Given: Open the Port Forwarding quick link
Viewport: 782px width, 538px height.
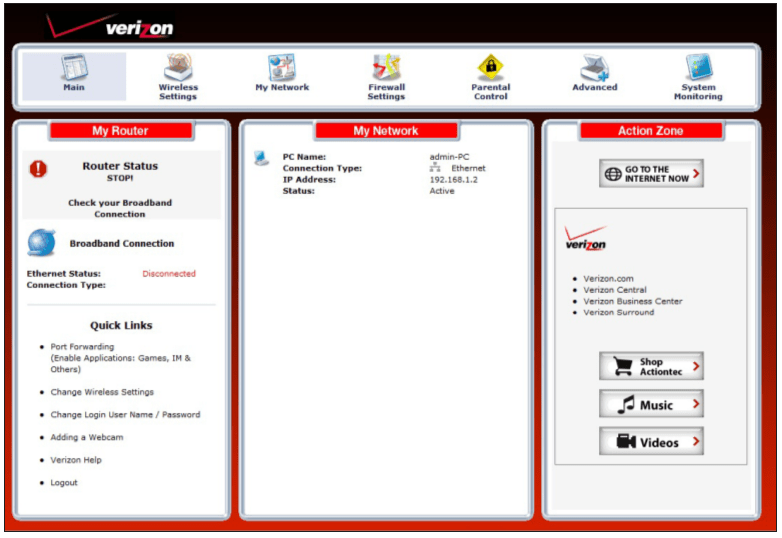Looking at the screenshot, I should pos(82,347).
